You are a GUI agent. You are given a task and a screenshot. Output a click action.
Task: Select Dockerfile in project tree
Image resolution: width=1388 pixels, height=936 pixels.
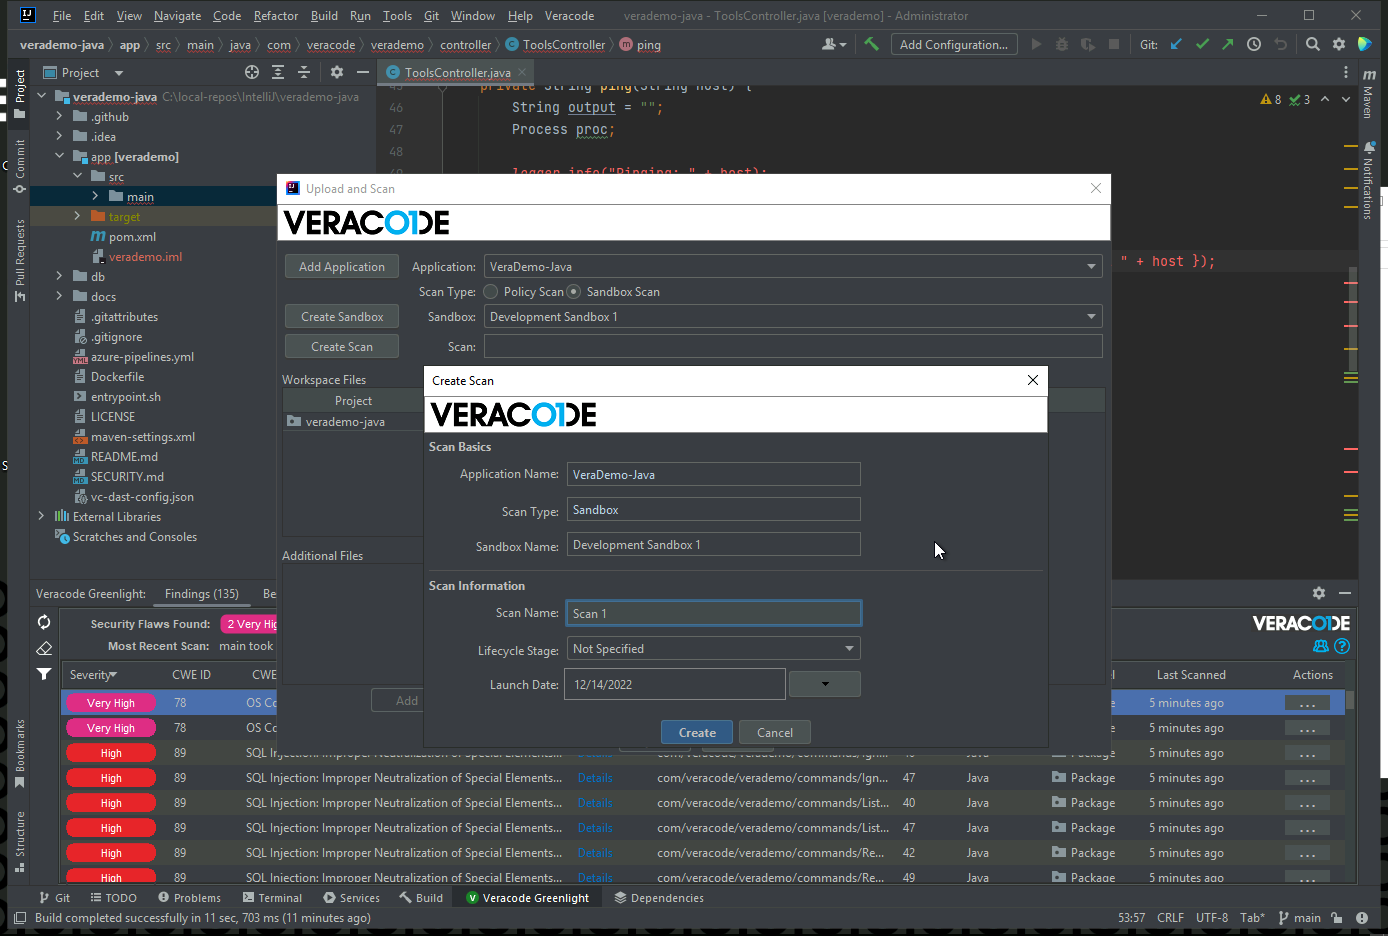coord(117,377)
